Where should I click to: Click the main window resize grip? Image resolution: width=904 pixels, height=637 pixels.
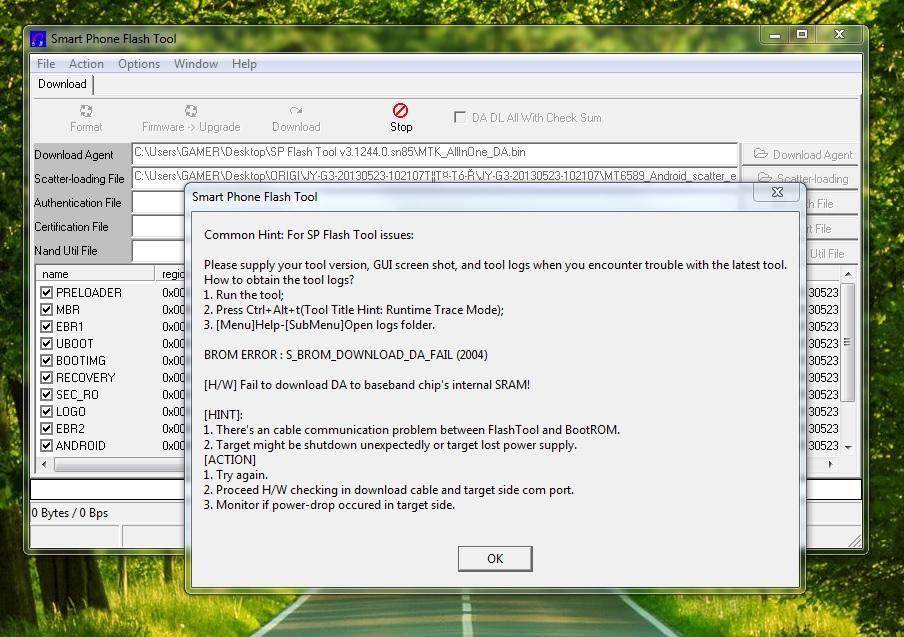point(854,540)
